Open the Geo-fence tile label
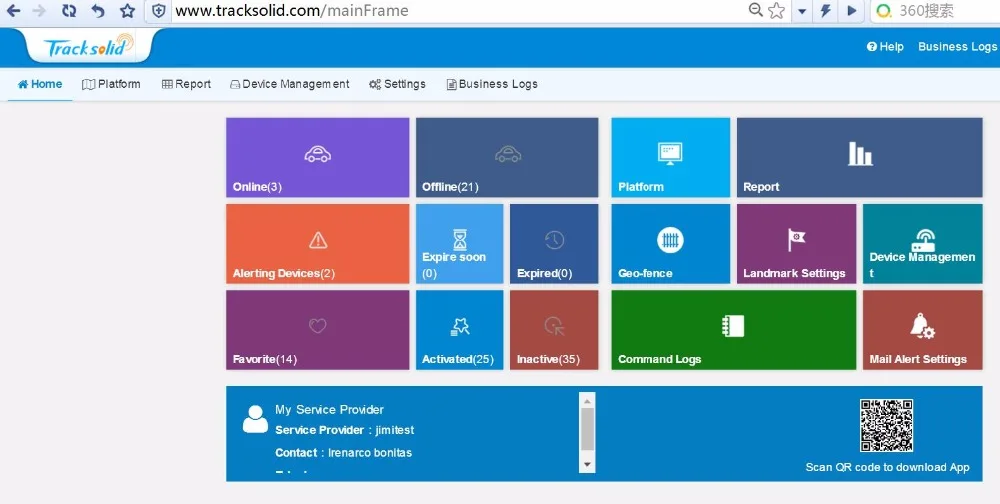Viewport: 1000px width, 504px height. pyautogui.click(x=645, y=274)
